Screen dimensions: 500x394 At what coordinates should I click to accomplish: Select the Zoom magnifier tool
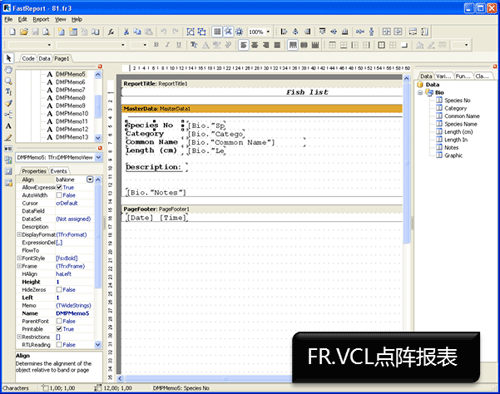tap(9, 81)
